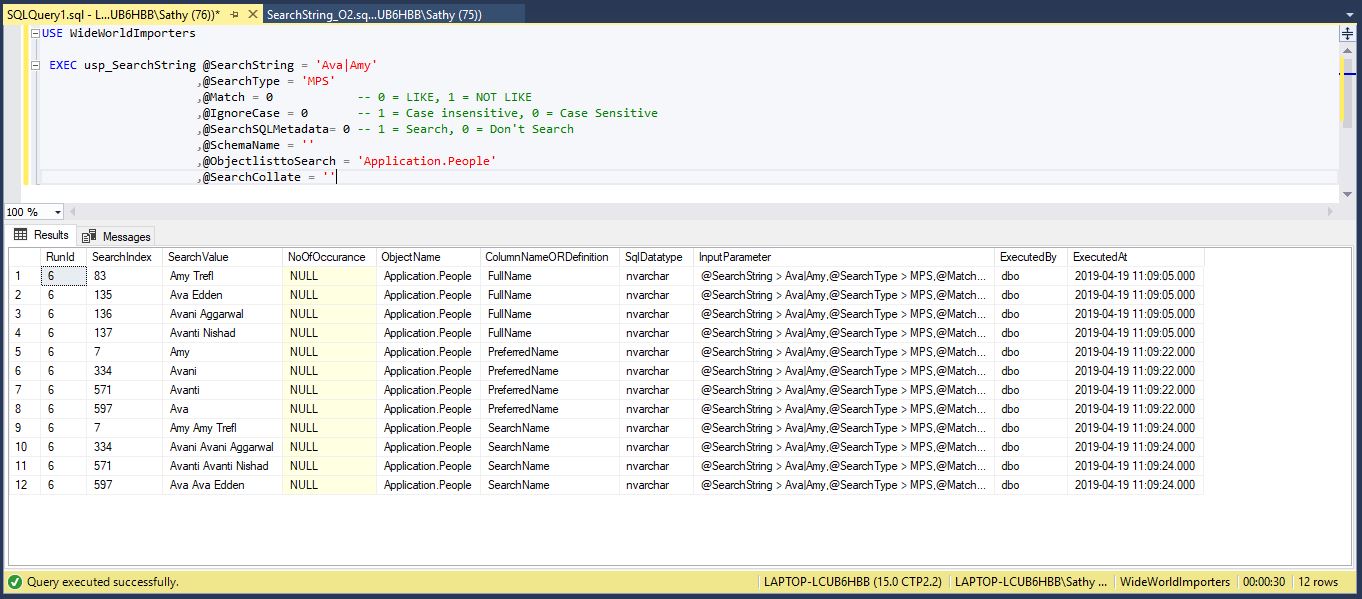Viewport: 1362px width, 599px height.
Task: Click the NULL cell in row 3
Action: (x=330, y=314)
